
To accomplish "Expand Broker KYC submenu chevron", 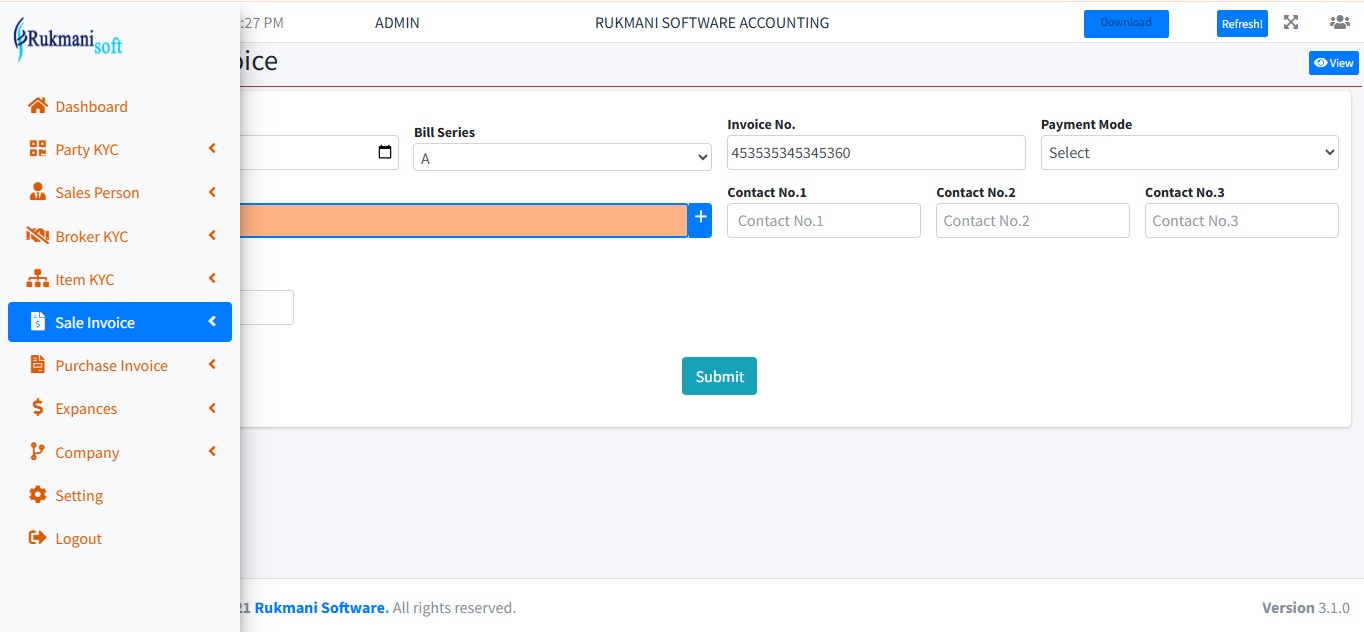I will (x=212, y=236).
